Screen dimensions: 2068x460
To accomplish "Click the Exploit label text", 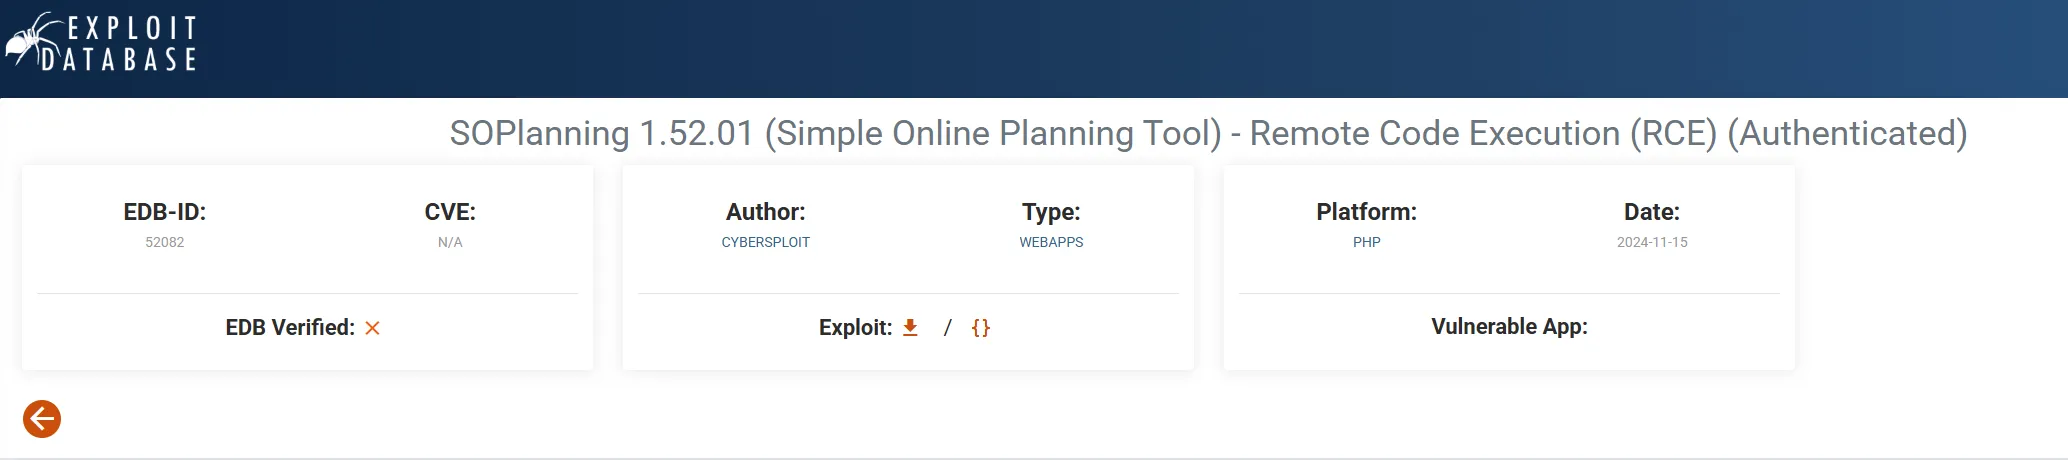I will [855, 328].
